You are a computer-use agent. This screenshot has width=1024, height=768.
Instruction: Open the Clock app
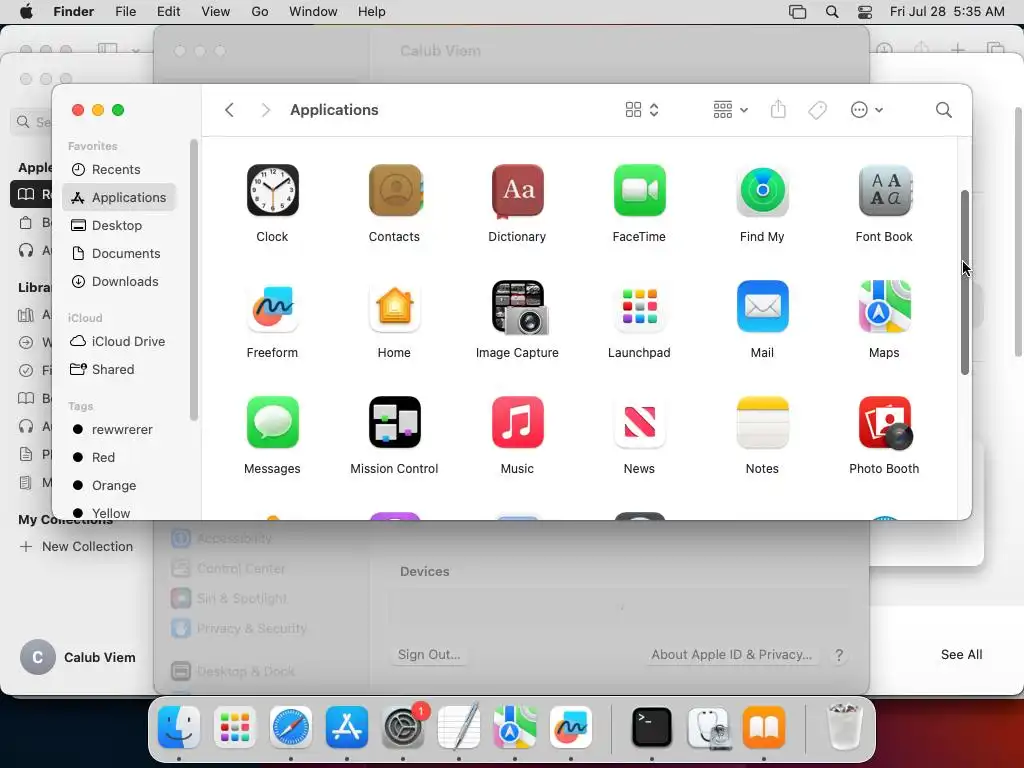click(272, 190)
